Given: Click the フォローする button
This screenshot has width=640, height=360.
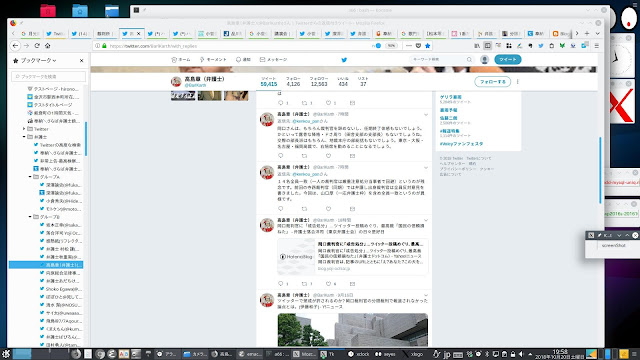Looking at the screenshot, I should (x=493, y=82).
